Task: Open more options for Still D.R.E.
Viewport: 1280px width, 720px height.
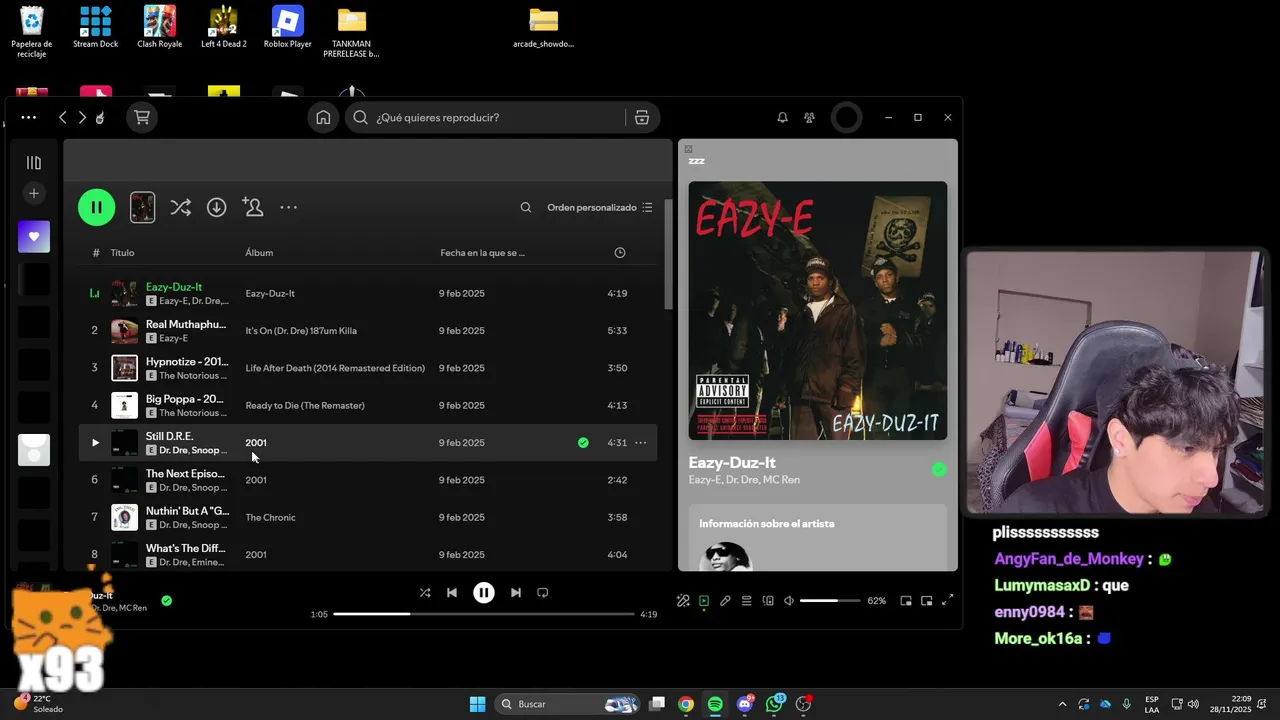Action: [640, 442]
